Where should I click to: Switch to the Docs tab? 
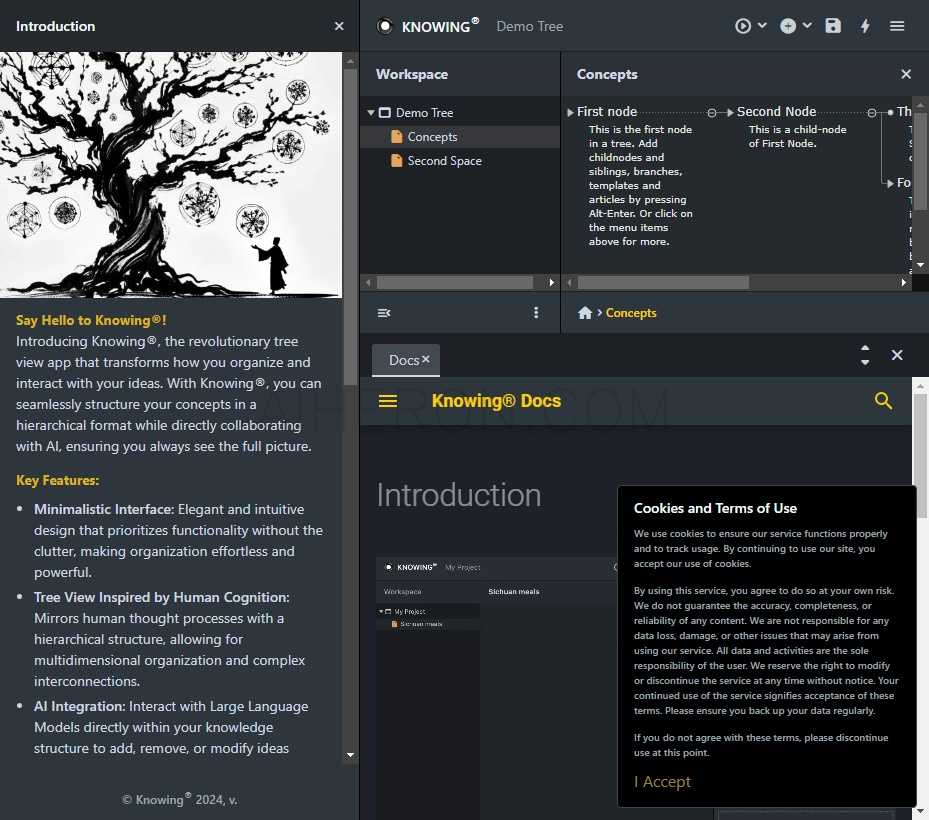coord(404,360)
